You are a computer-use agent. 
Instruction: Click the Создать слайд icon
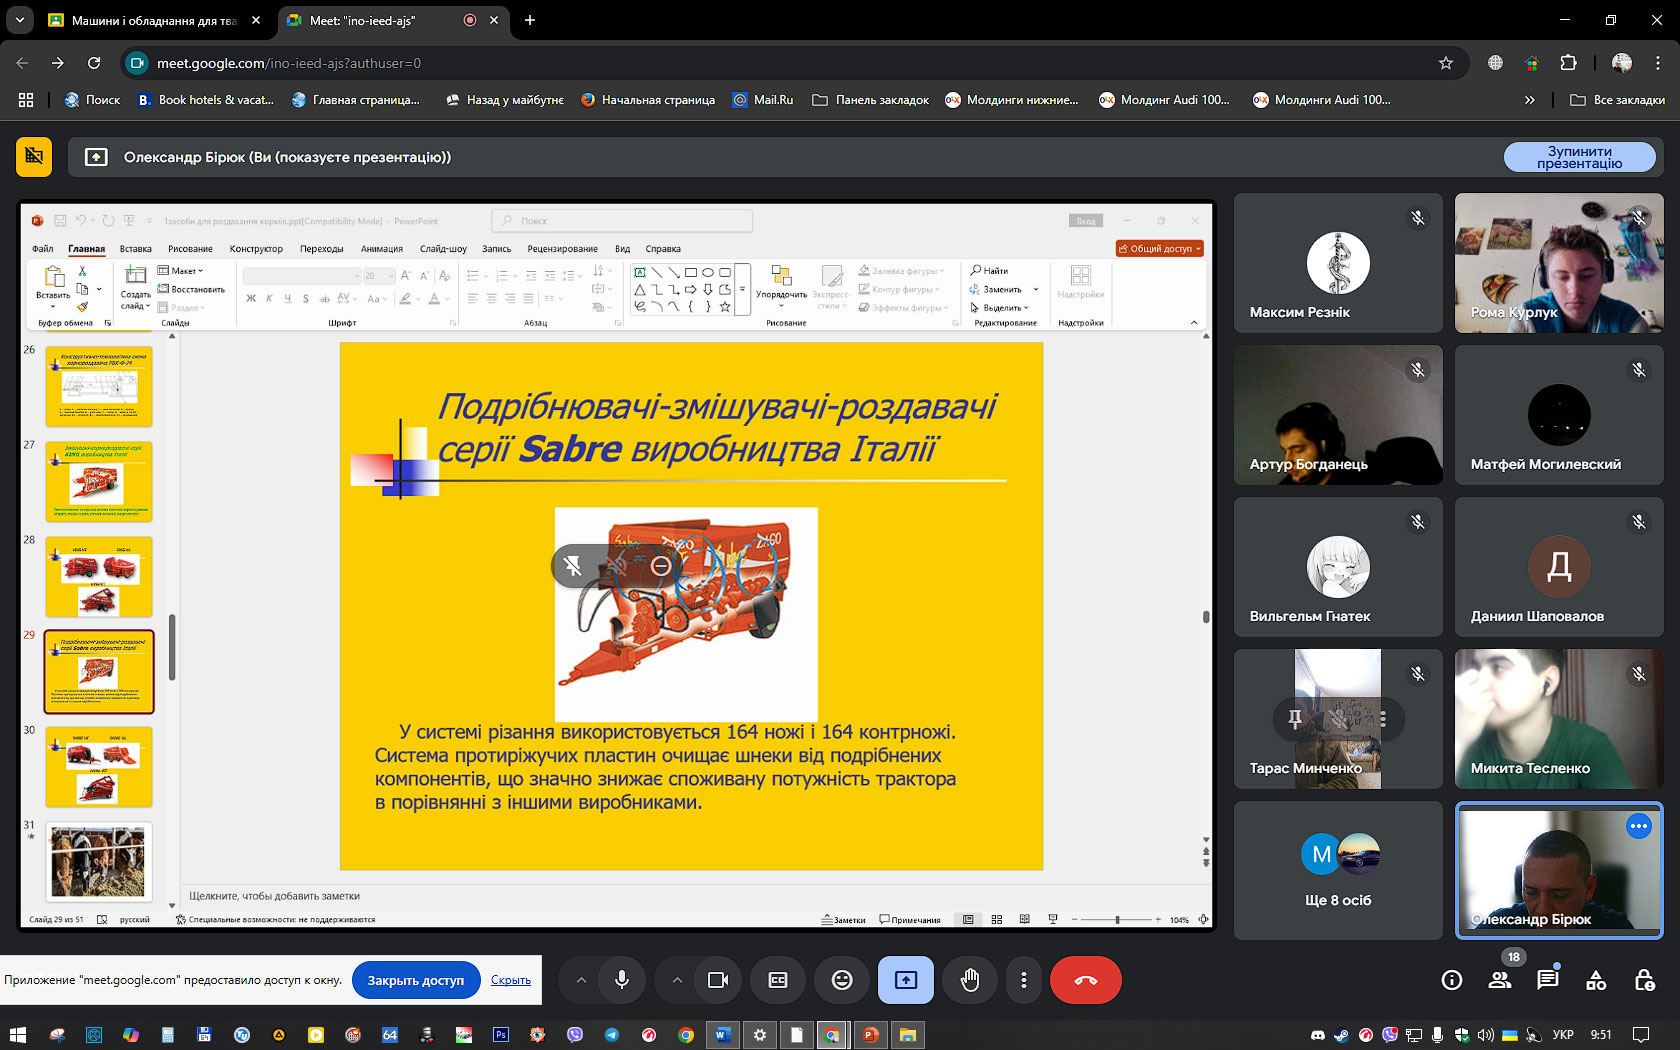coord(135,275)
